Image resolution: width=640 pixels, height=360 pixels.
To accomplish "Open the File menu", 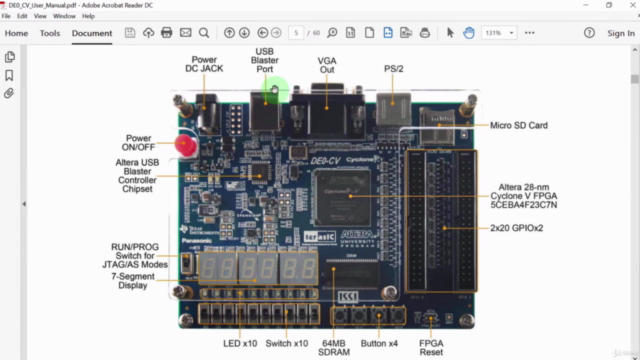I will point(6,16).
